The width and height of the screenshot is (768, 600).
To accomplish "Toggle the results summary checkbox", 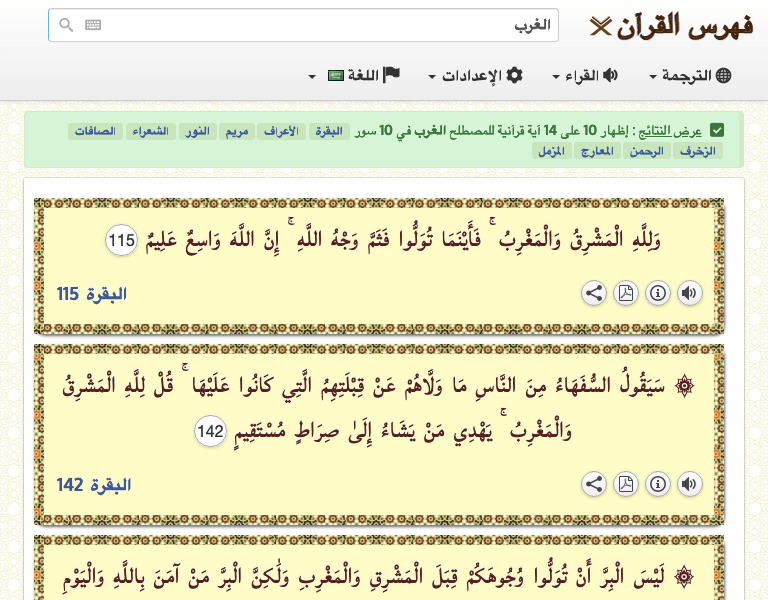I will pyautogui.click(x=717, y=131).
